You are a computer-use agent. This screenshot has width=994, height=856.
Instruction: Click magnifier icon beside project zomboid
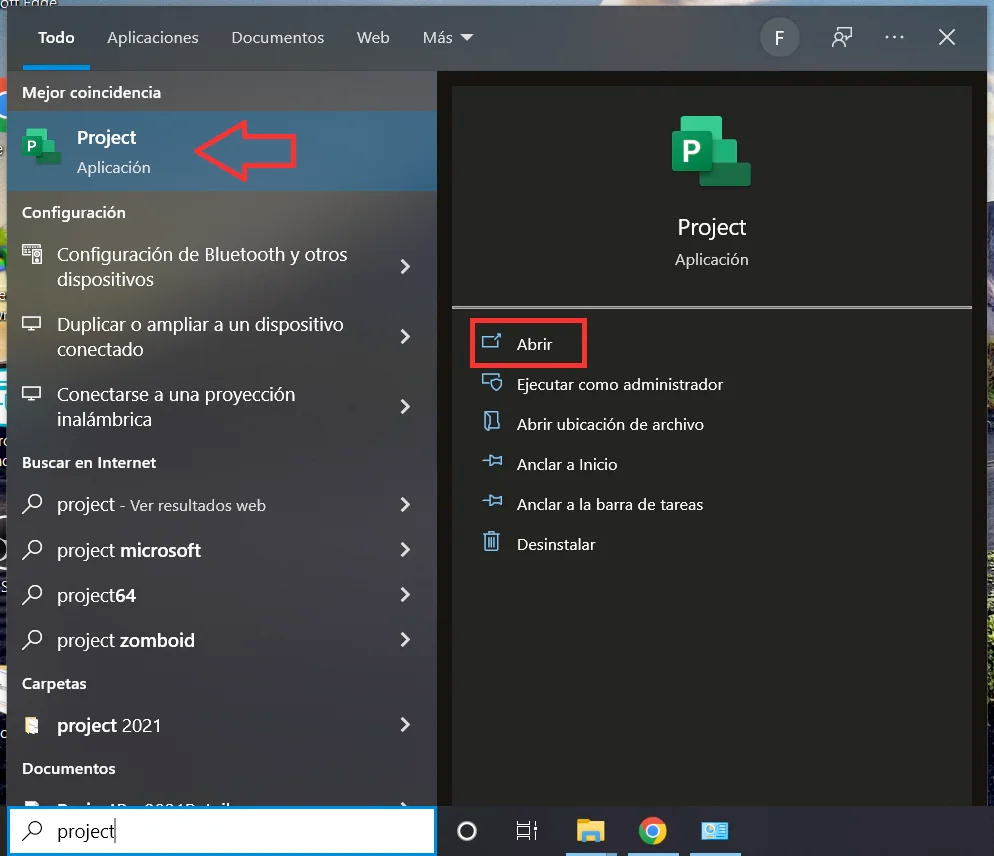32,639
